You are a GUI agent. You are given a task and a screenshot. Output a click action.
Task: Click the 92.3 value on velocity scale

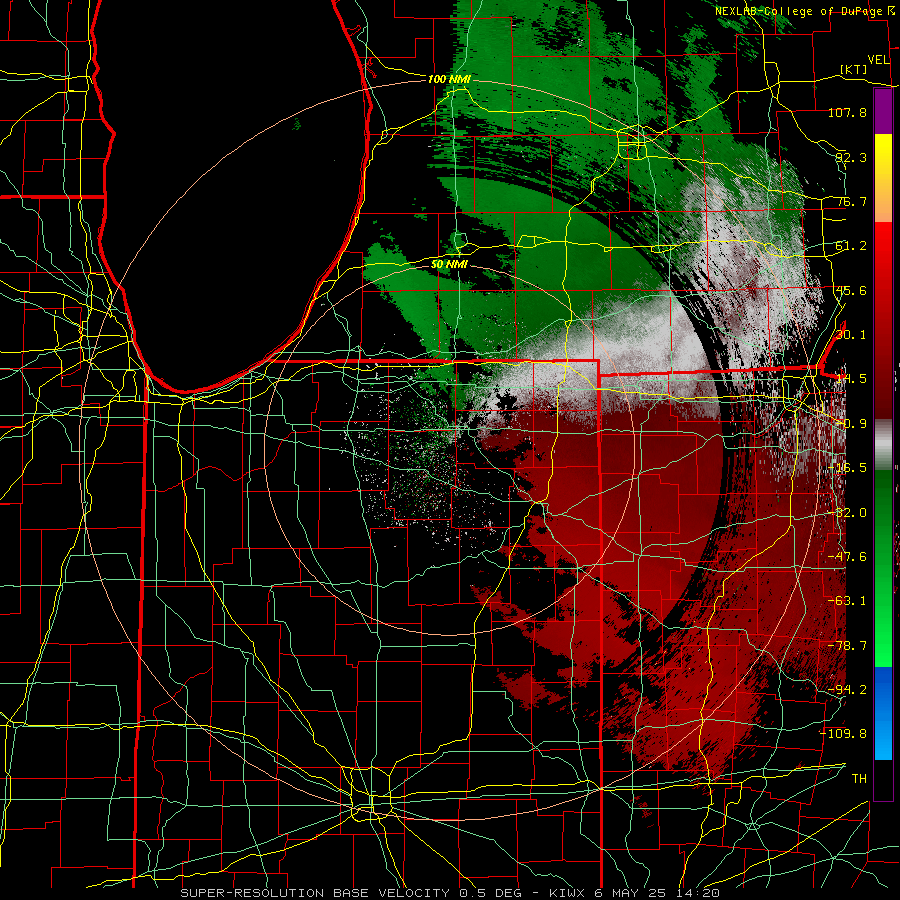pyautogui.click(x=851, y=157)
